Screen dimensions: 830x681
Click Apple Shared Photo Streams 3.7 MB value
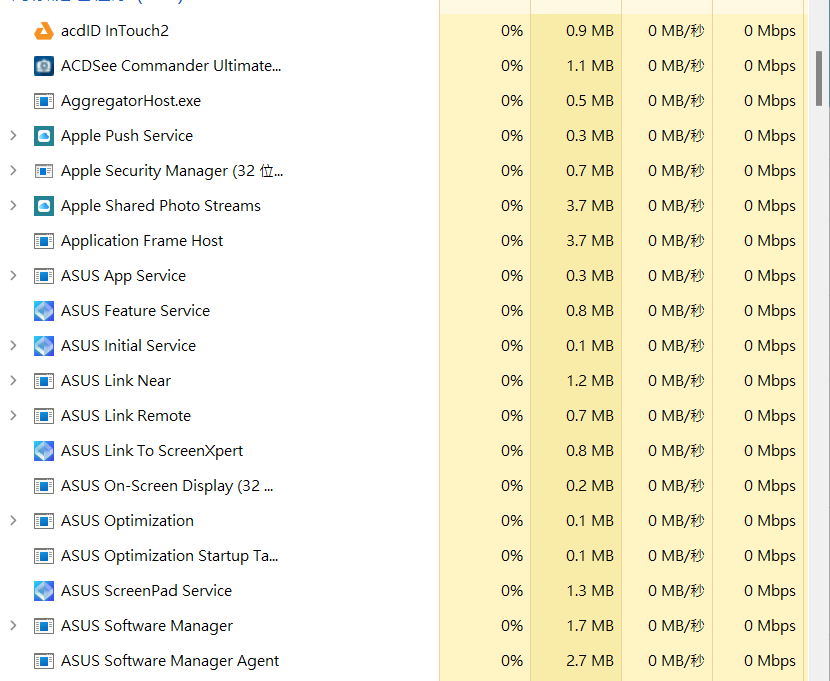(590, 206)
